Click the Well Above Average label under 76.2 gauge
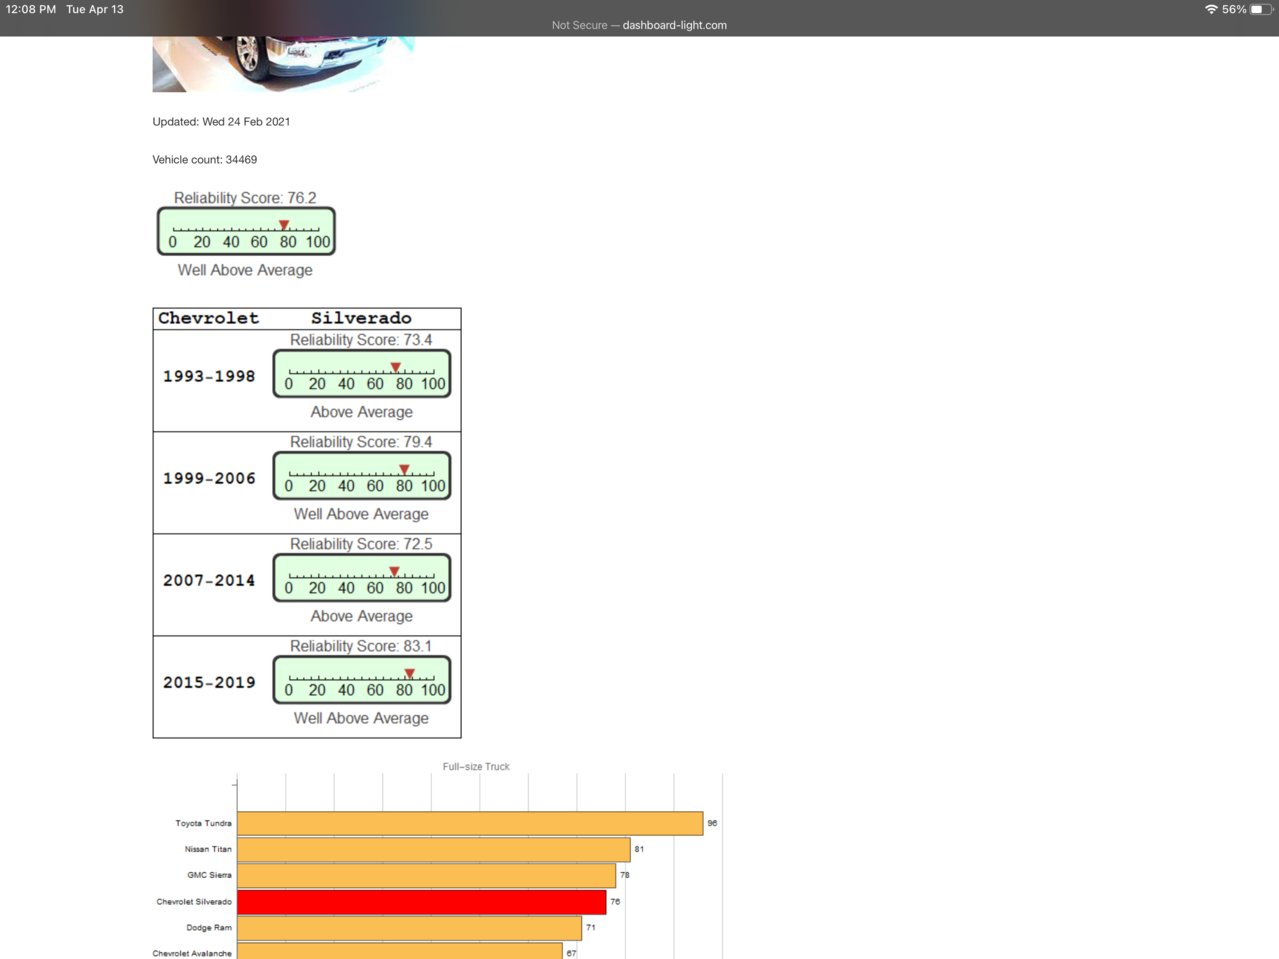 pos(245,270)
